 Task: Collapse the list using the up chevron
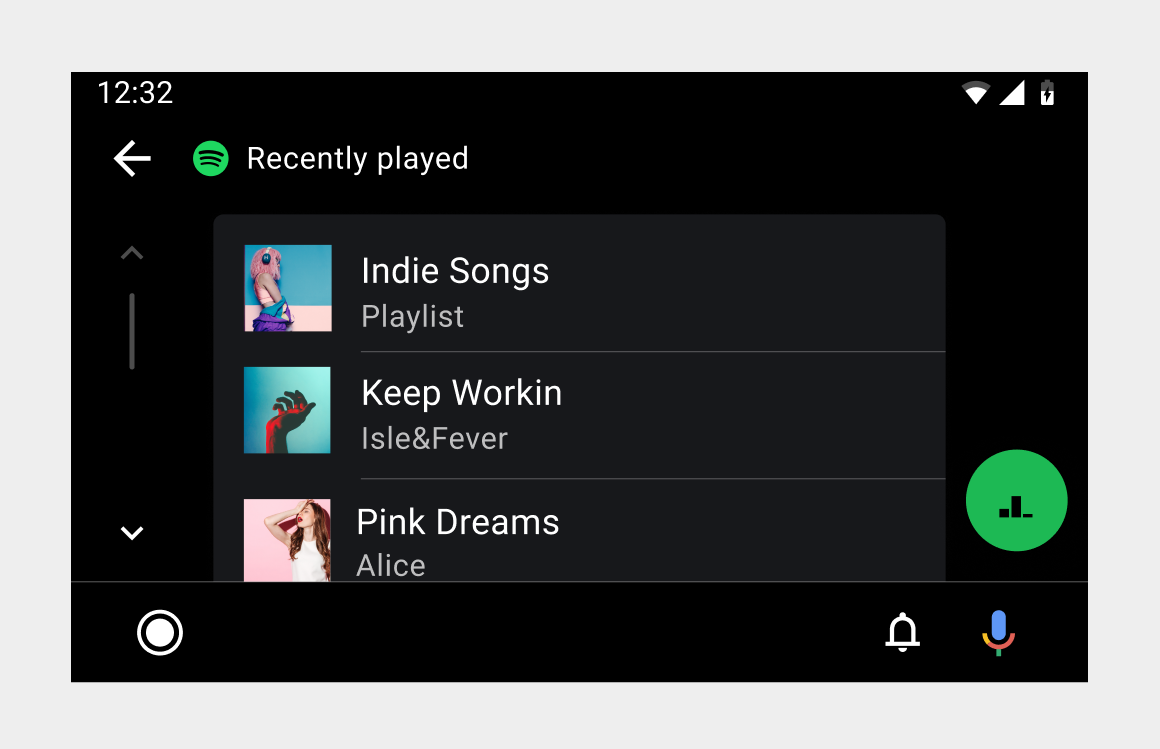(131, 252)
